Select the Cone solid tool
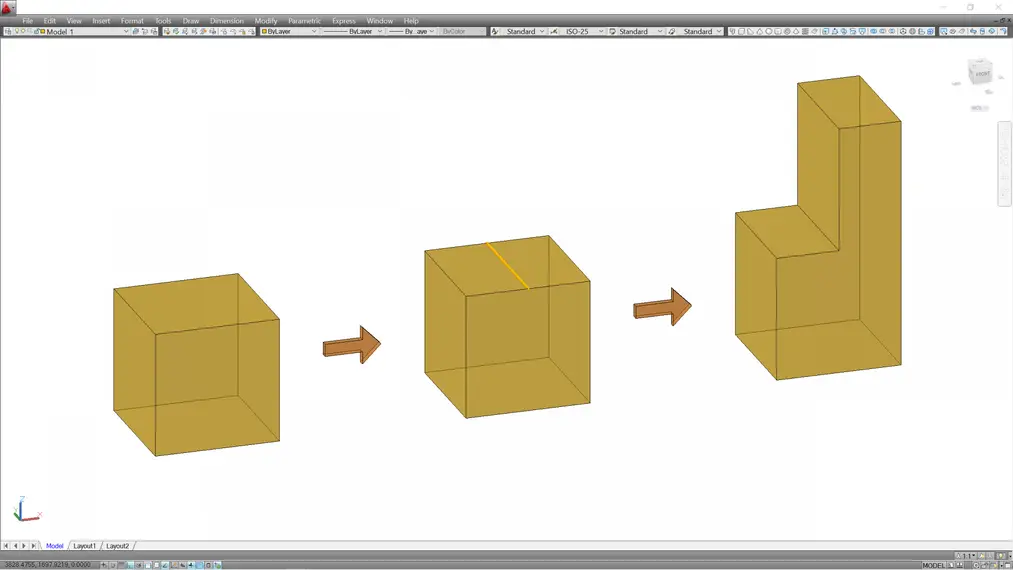 pyautogui.click(x=758, y=32)
